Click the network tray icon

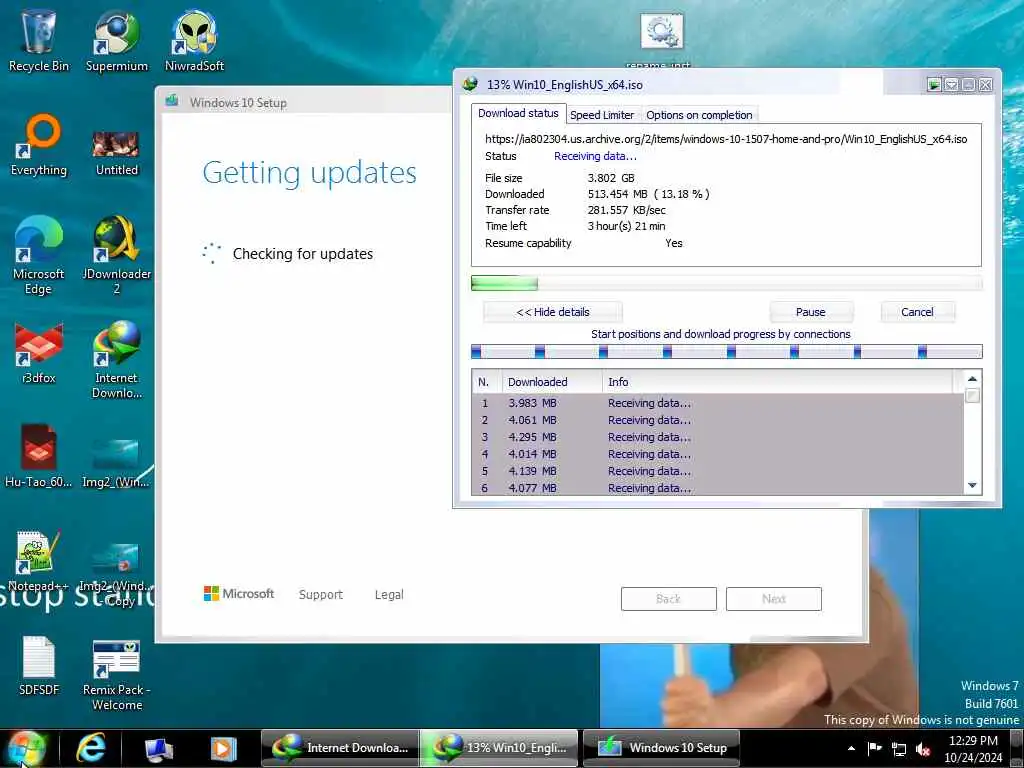pos(899,749)
